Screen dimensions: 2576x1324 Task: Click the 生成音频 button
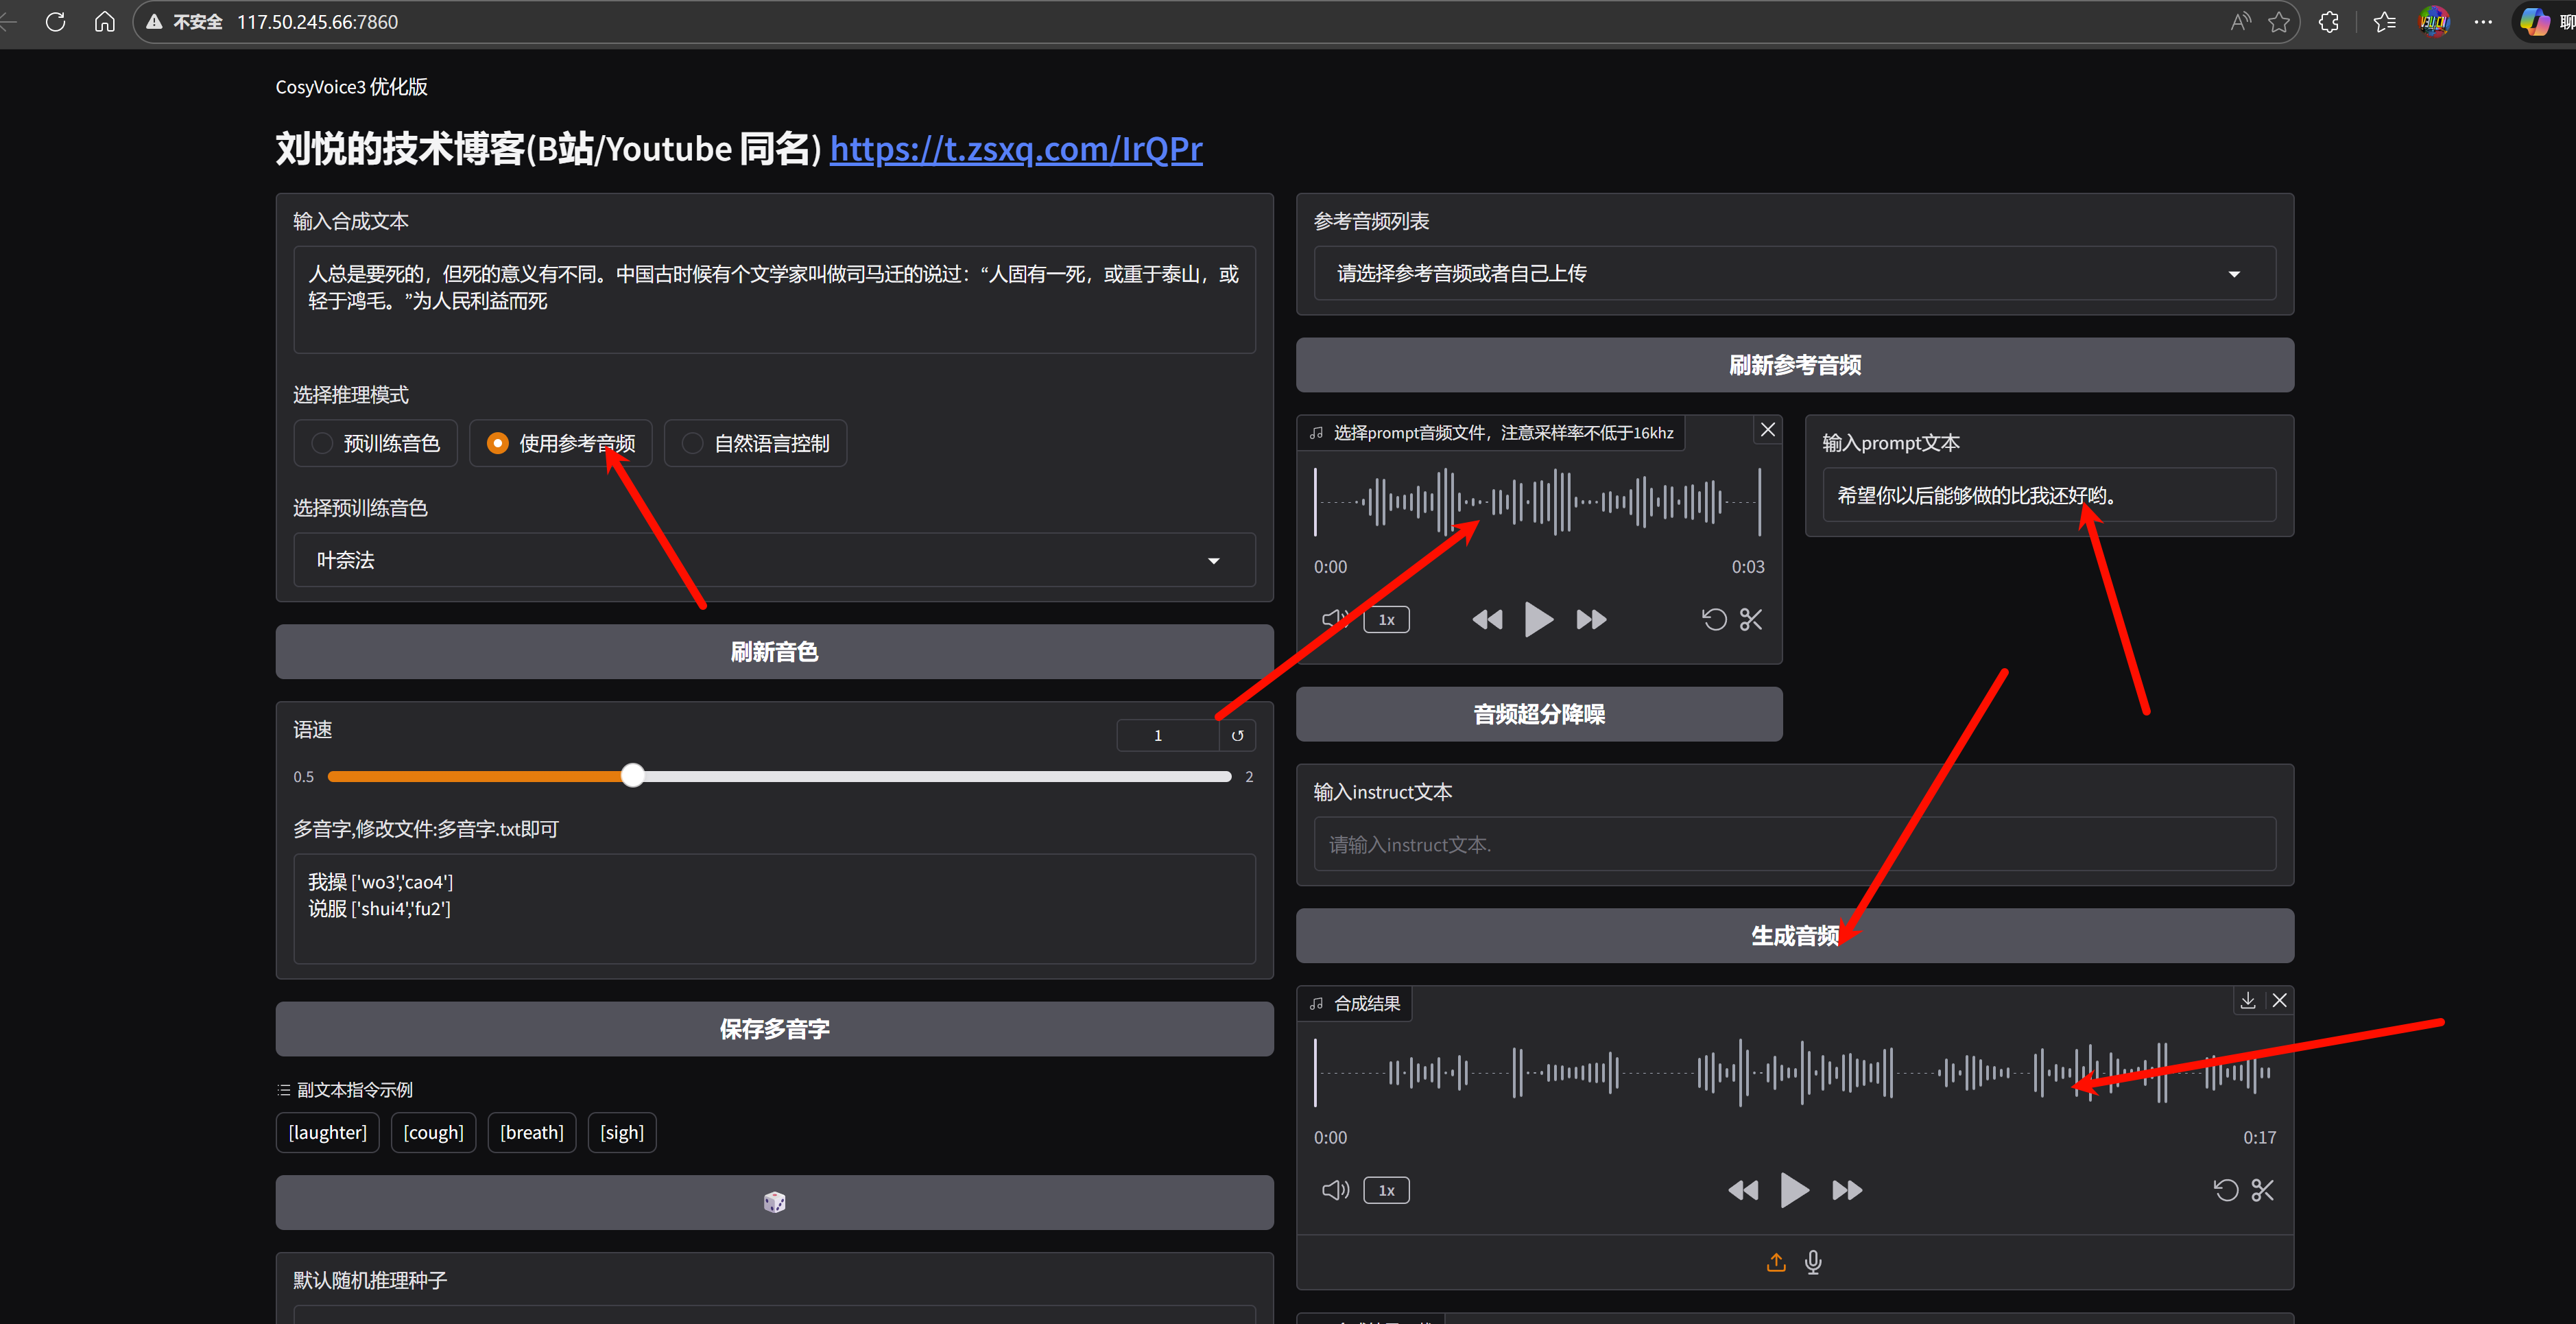pyautogui.click(x=1794, y=936)
